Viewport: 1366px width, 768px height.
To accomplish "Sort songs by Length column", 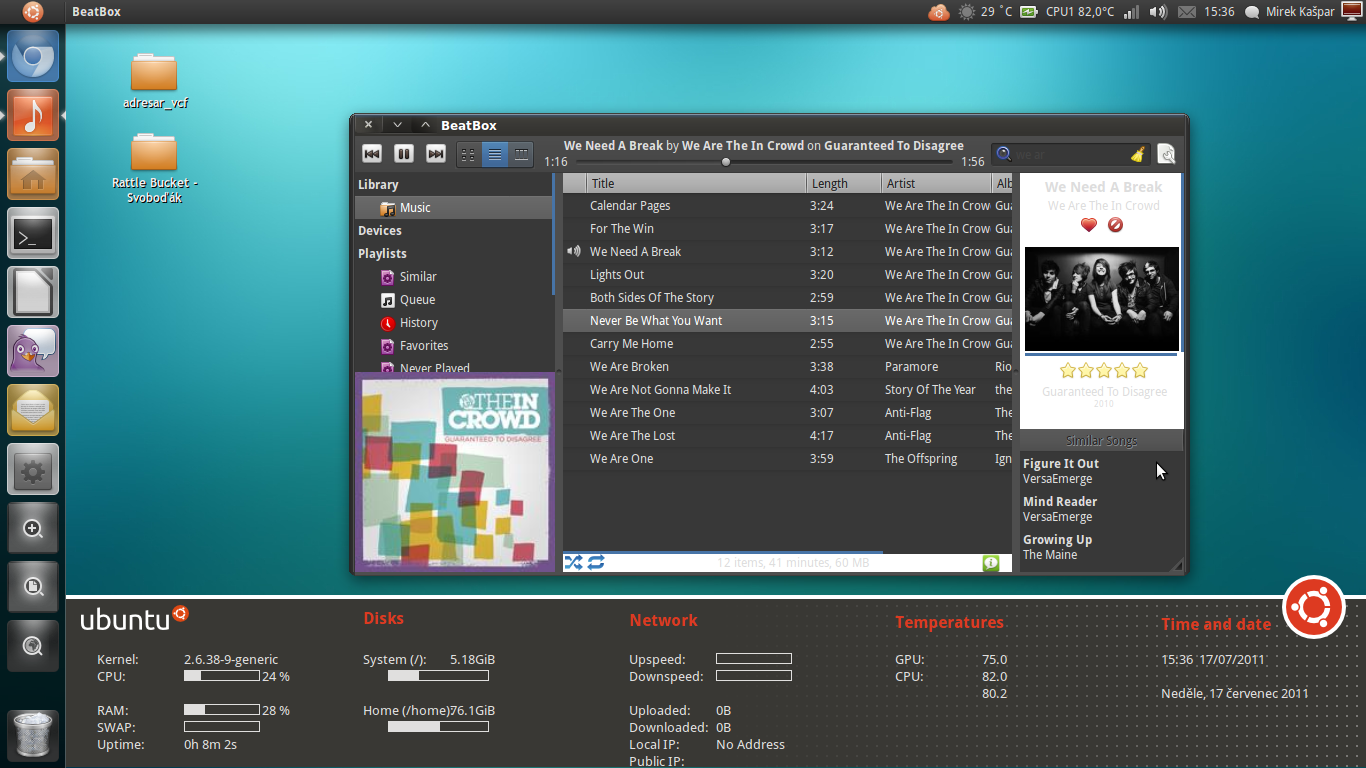I will (x=844, y=183).
